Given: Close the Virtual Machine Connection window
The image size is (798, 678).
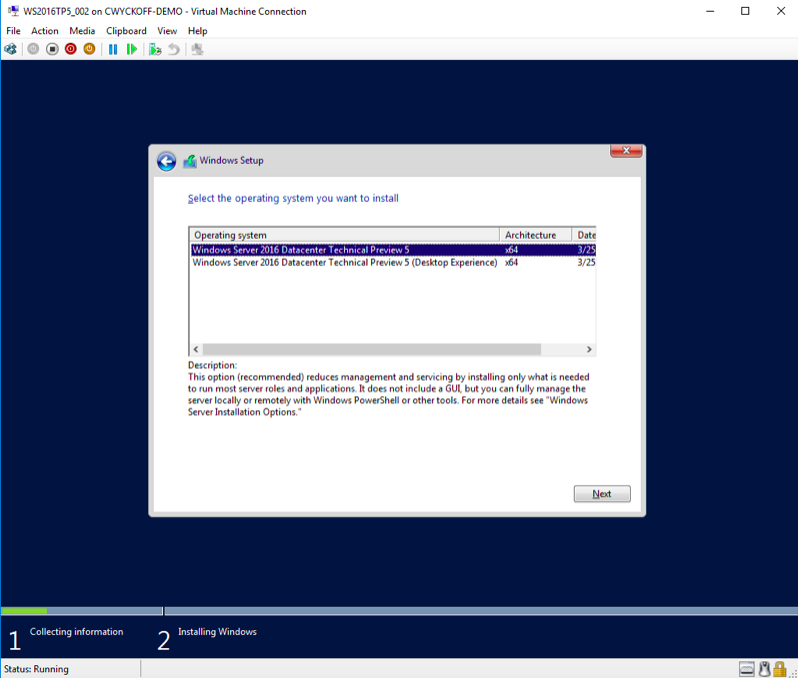Looking at the screenshot, I should pyautogui.click(x=781, y=11).
